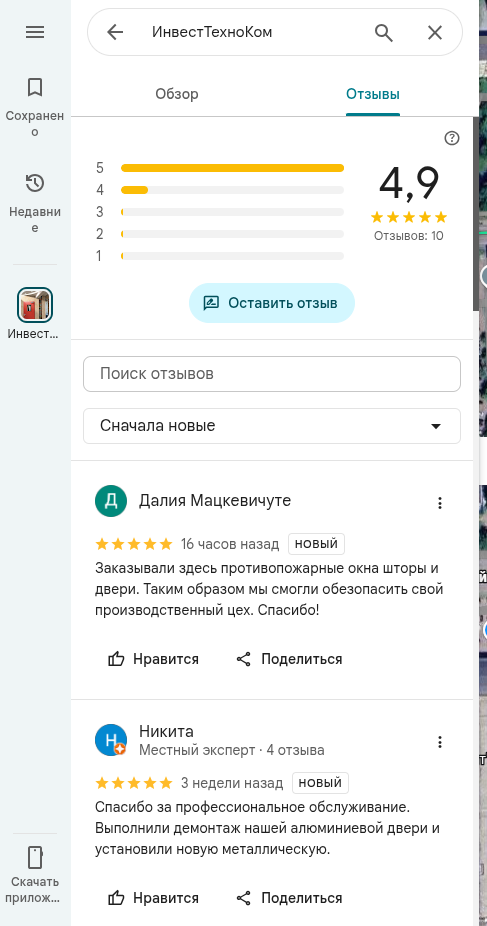Click the five-star row in Далия's review
Image resolution: width=487 pixels, height=926 pixels.
134,544
